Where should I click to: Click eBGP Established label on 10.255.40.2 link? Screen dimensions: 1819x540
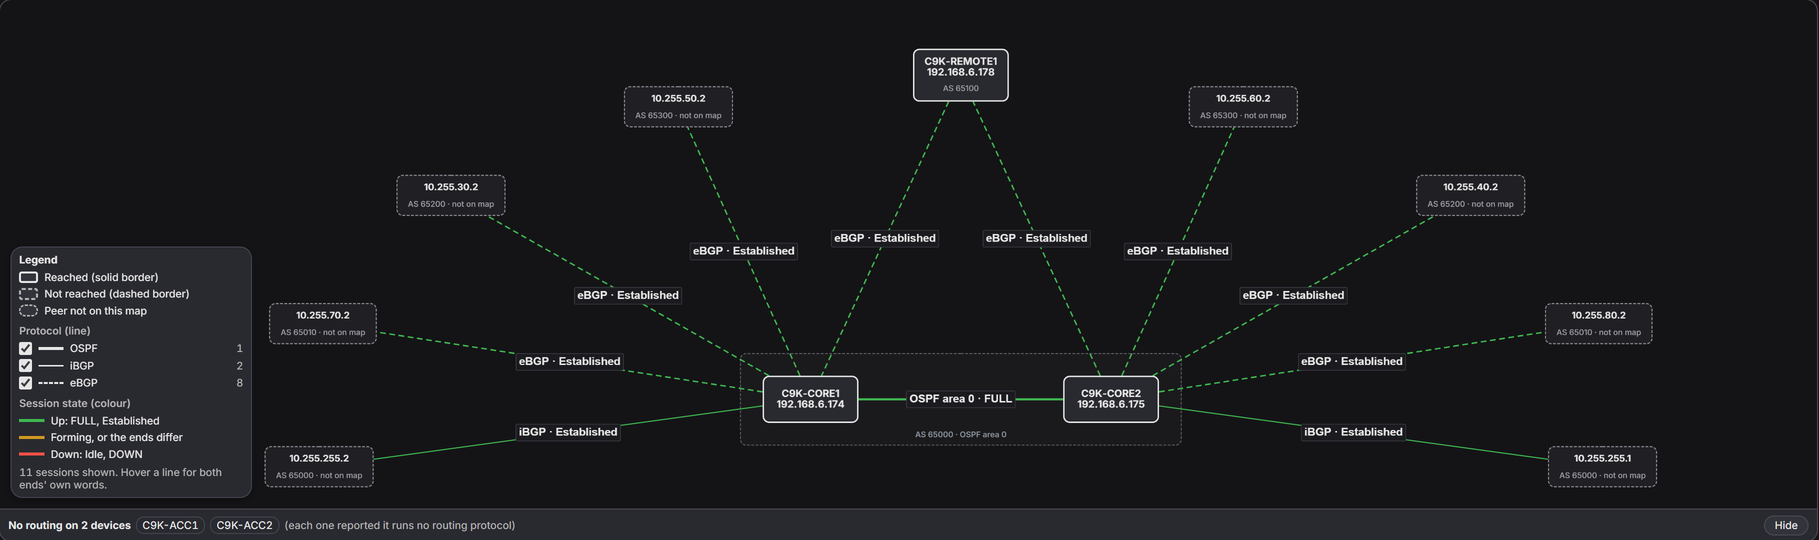(1293, 295)
